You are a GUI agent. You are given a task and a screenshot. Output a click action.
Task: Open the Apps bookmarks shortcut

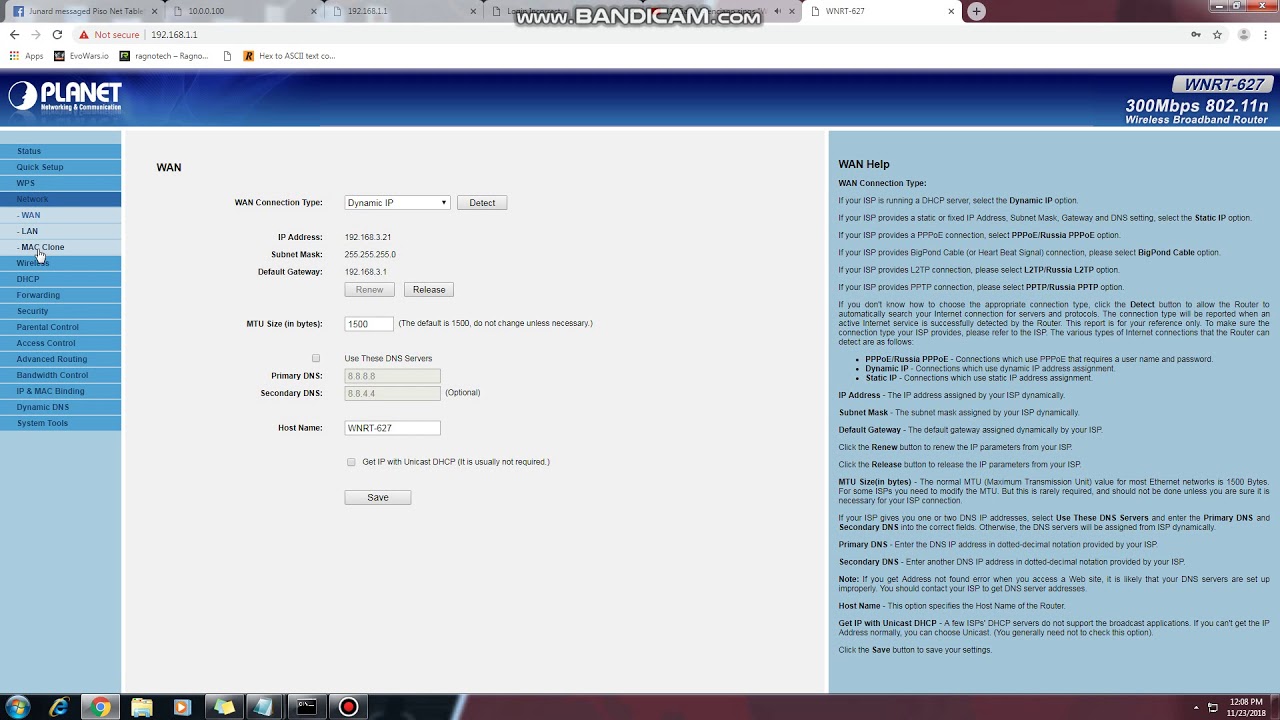point(27,56)
